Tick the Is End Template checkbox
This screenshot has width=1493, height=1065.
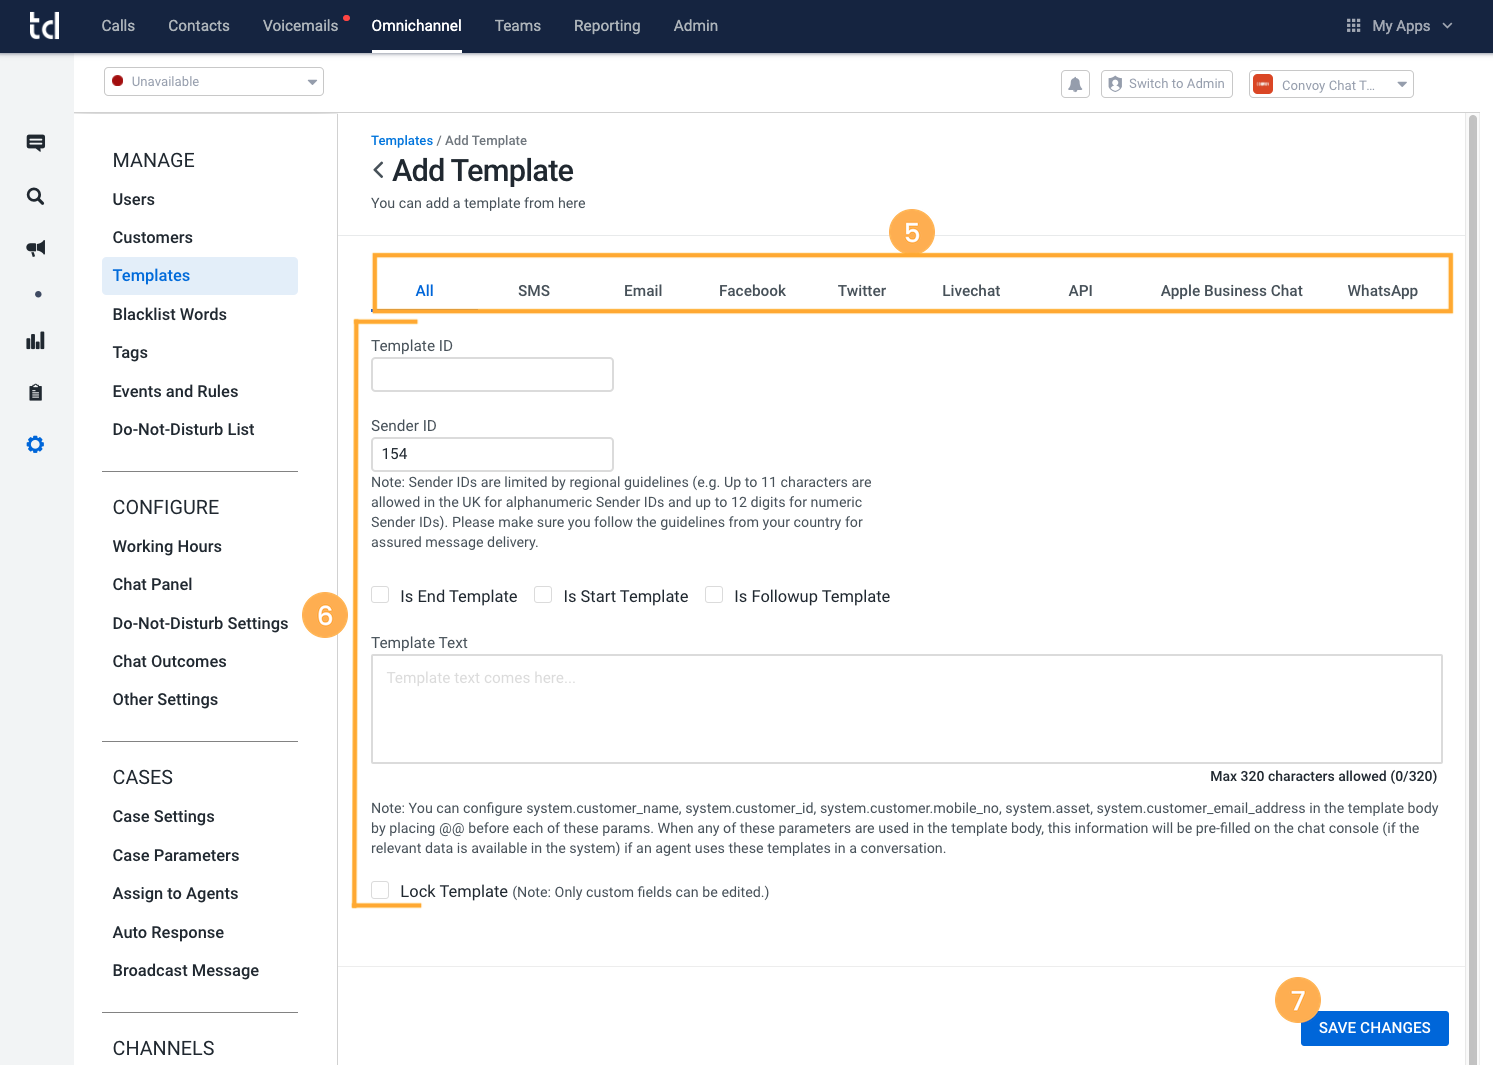[x=380, y=595]
